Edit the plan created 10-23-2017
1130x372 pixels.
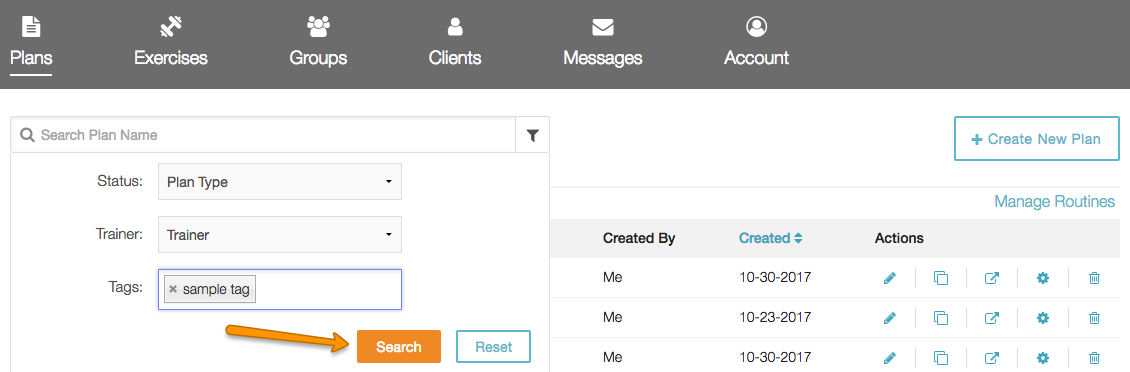(x=889, y=317)
